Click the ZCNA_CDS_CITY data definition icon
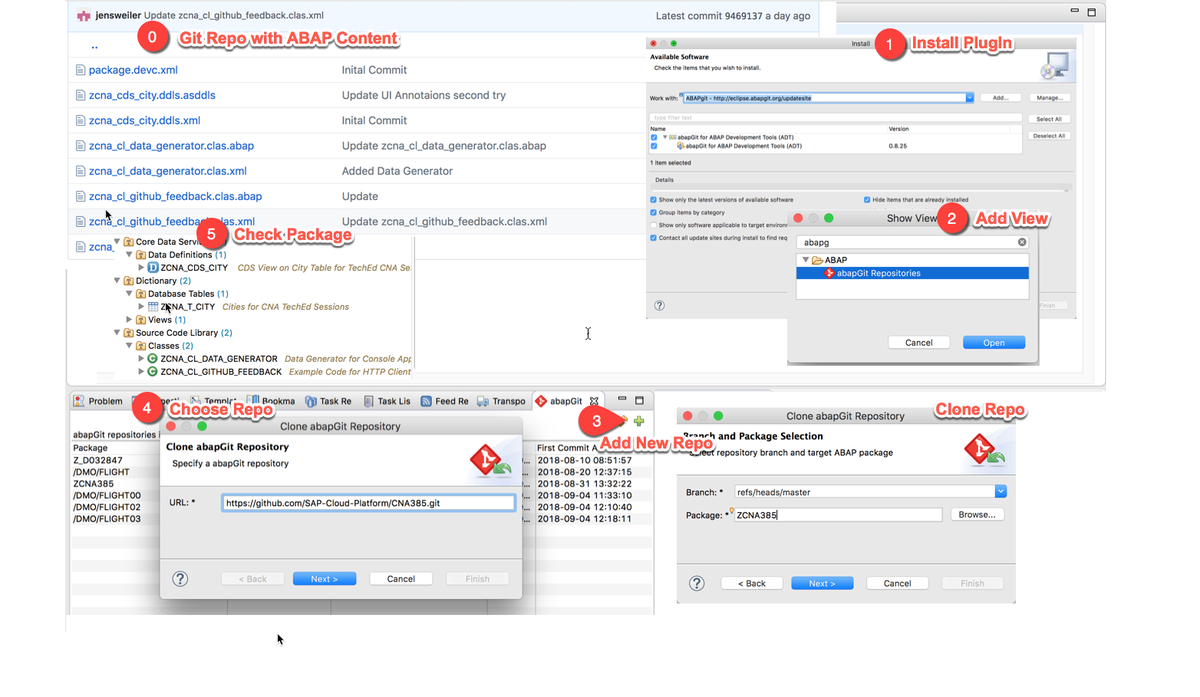Viewport: 1200px width, 697px height. [153, 268]
